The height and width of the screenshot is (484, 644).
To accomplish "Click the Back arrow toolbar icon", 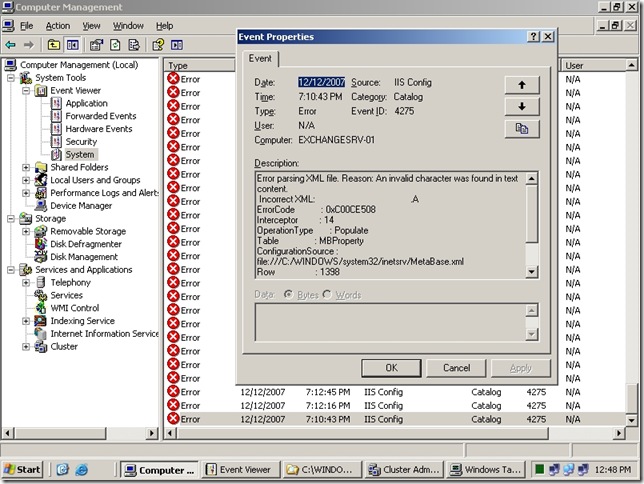I will [10, 44].
